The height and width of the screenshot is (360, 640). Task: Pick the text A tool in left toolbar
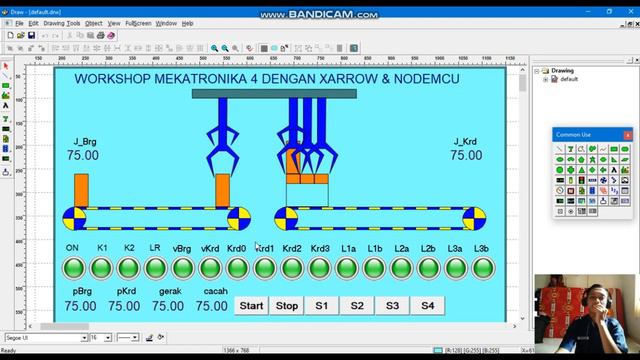click(6, 106)
